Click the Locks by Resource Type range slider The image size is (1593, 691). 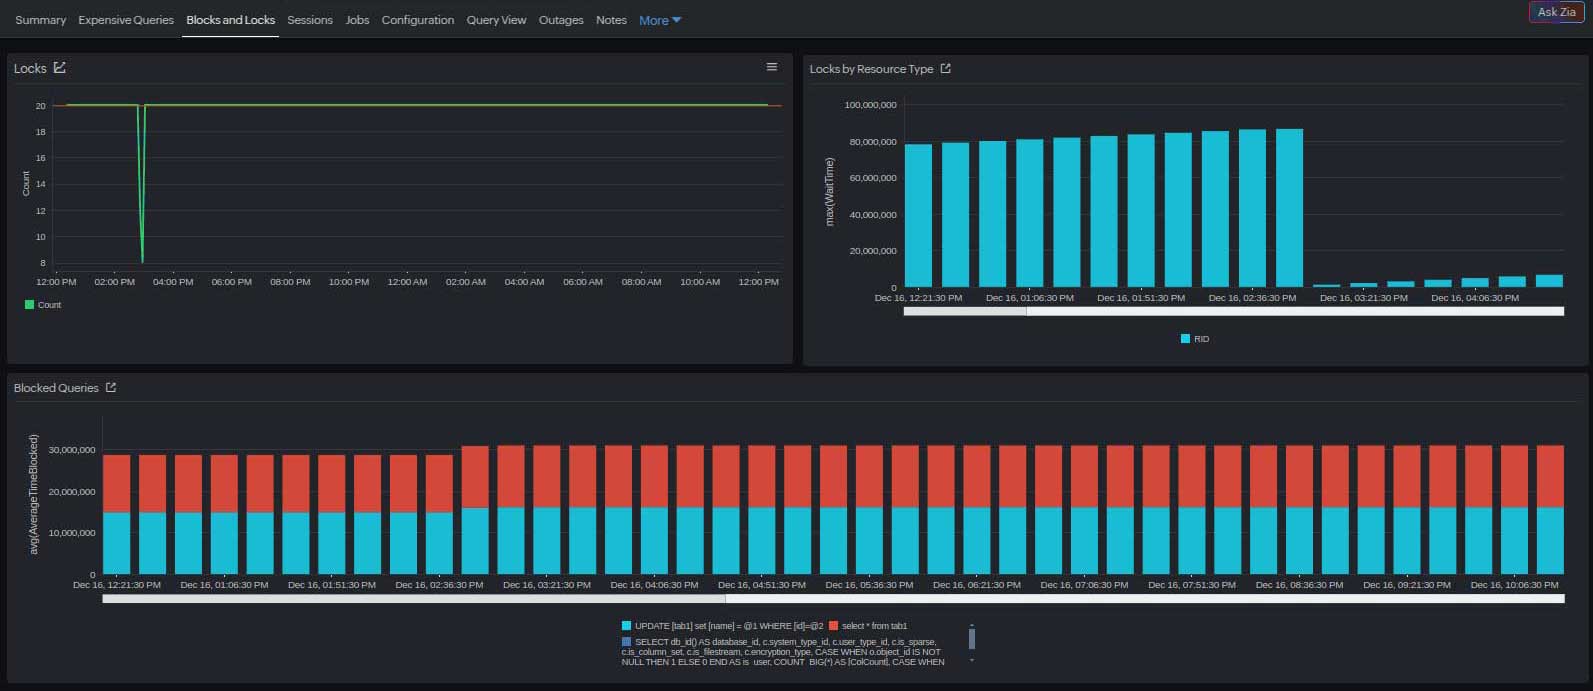tap(965, 312)
